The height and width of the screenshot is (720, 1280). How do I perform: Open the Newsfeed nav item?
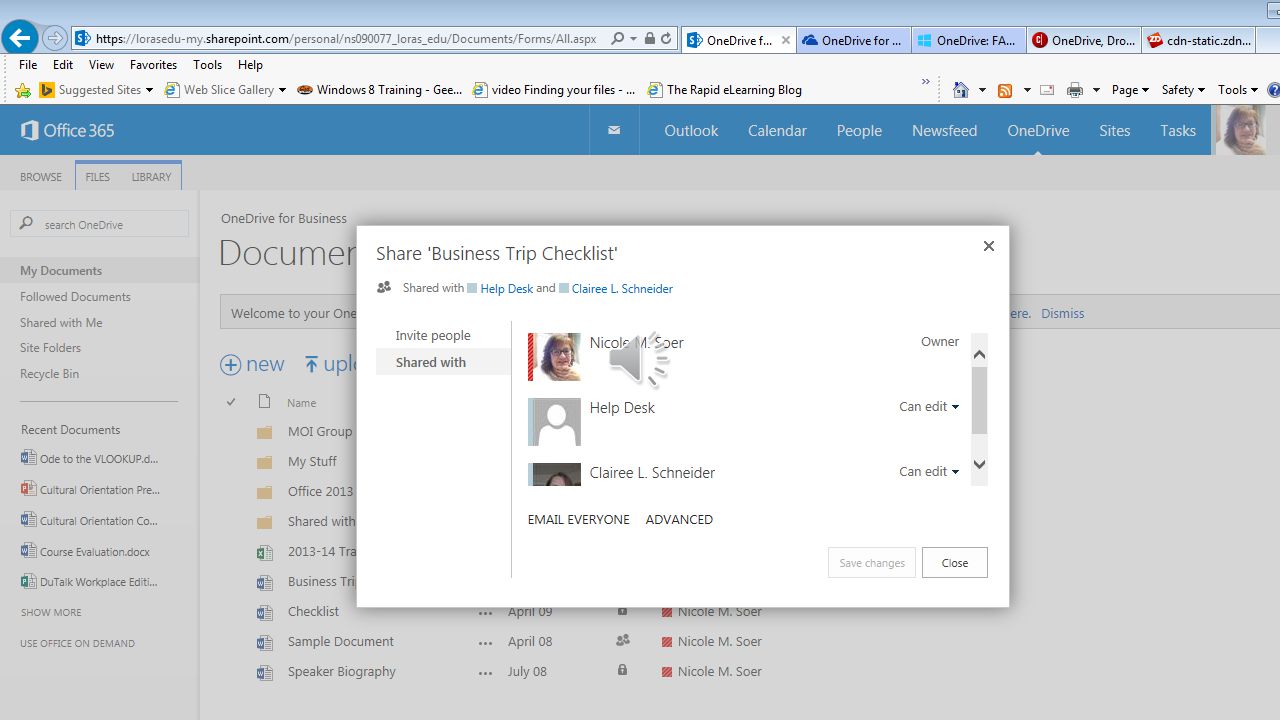944,130
